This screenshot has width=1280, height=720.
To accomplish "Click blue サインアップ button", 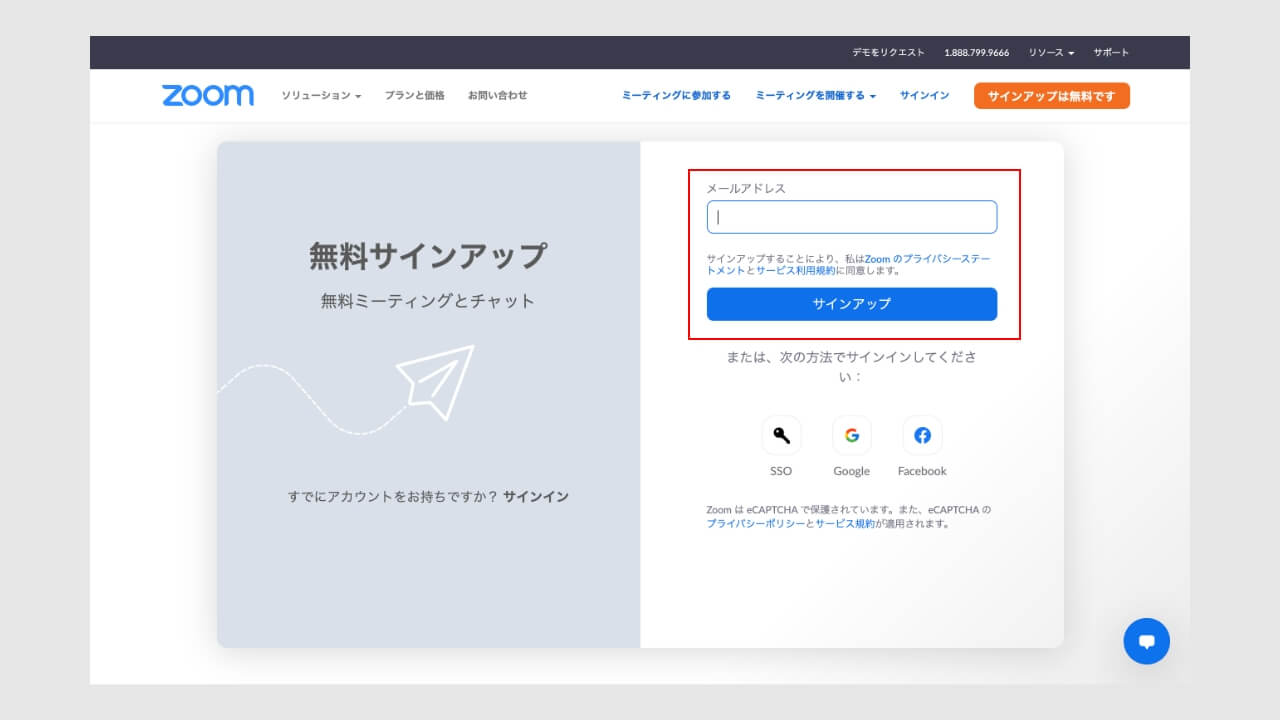I will click(852, 304).
